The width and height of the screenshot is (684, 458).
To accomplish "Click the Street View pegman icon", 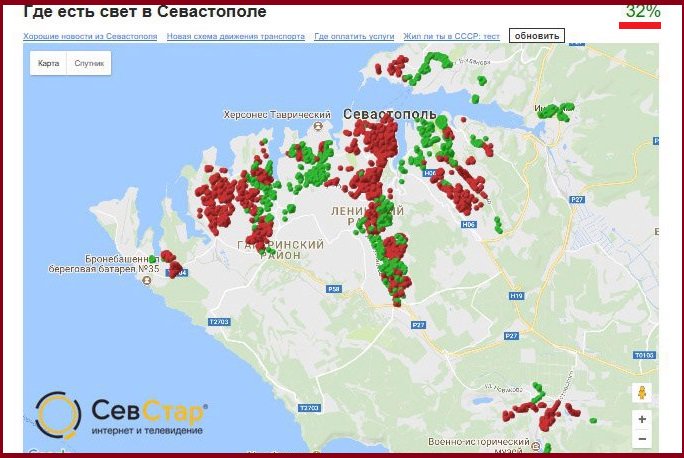I will (x=642, y=393).
